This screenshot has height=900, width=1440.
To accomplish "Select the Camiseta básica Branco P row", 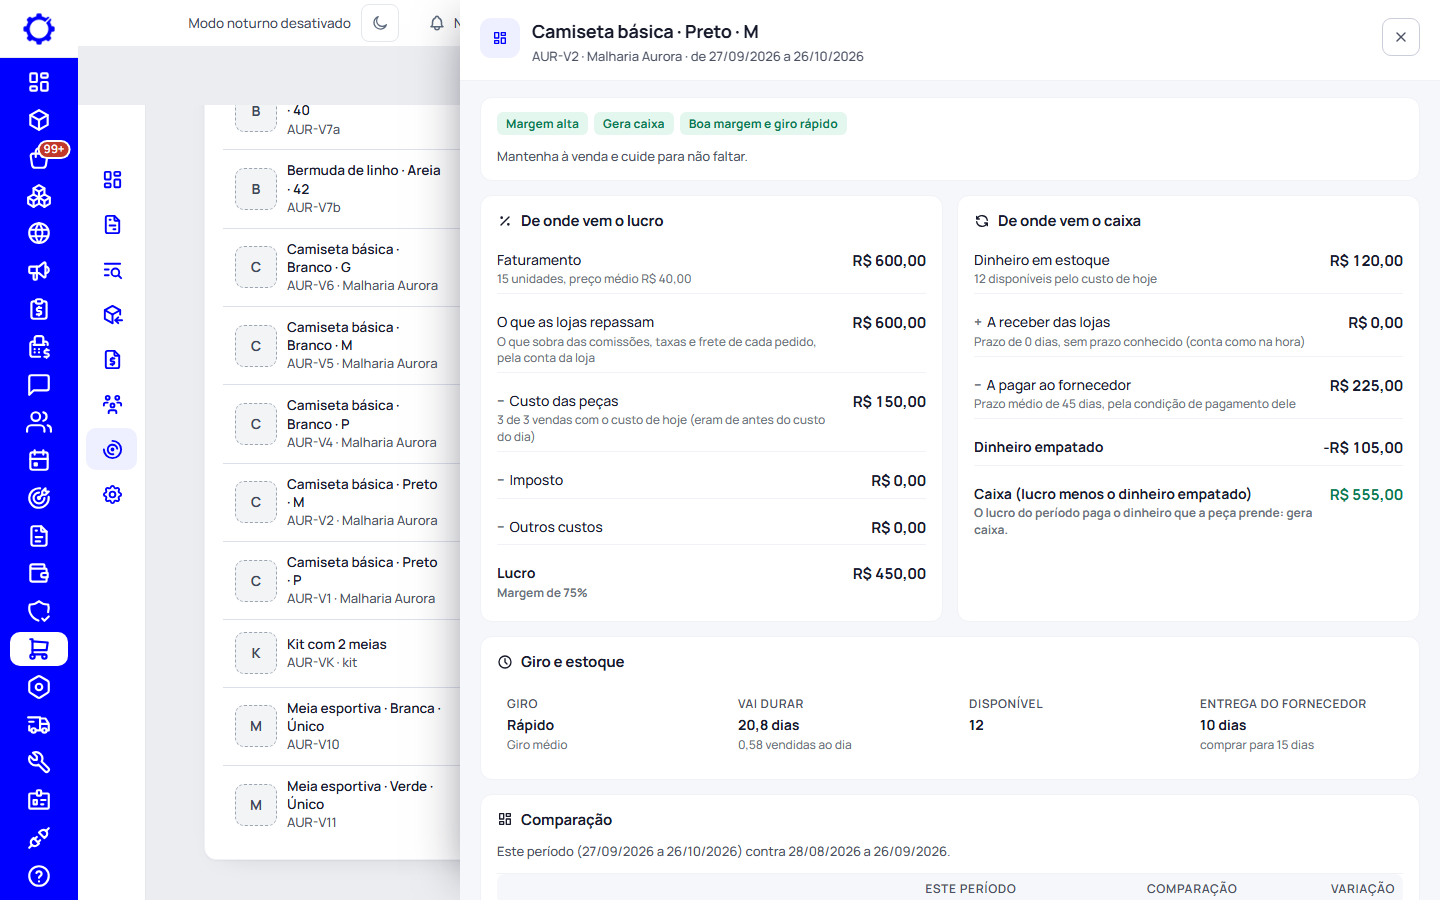I will tap(341, 423).
